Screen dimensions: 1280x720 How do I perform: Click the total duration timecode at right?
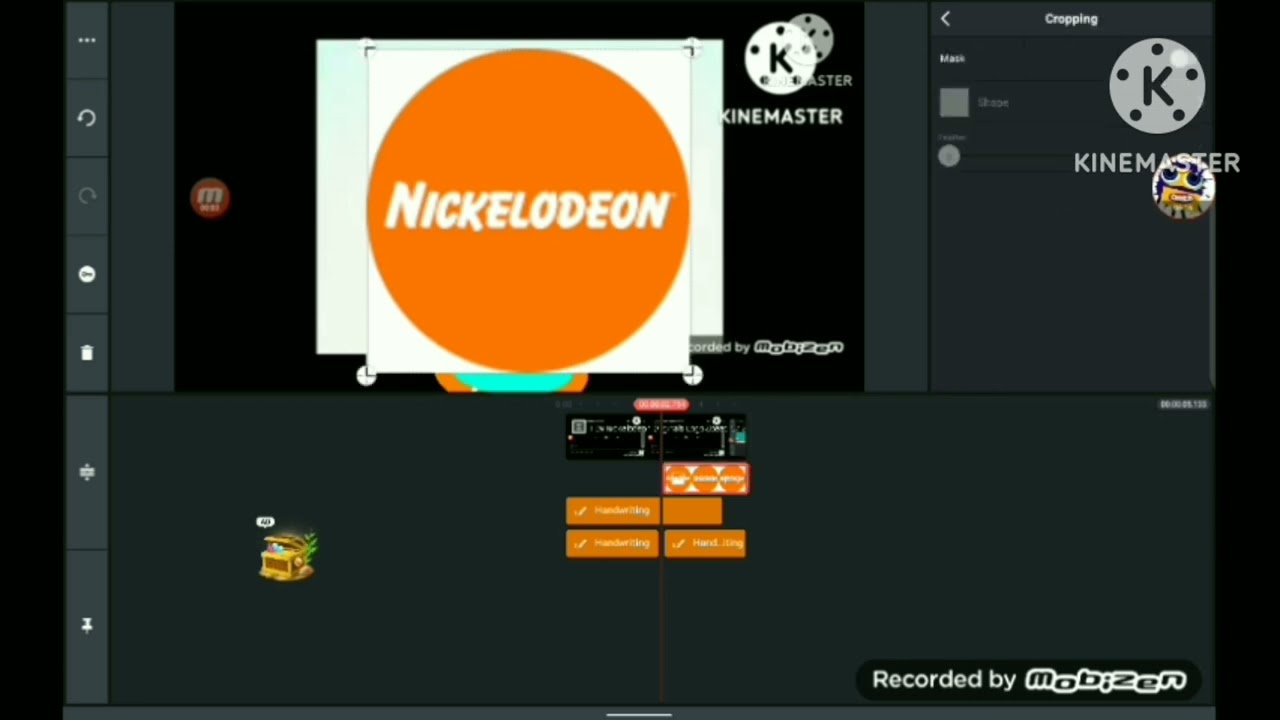1183,404
